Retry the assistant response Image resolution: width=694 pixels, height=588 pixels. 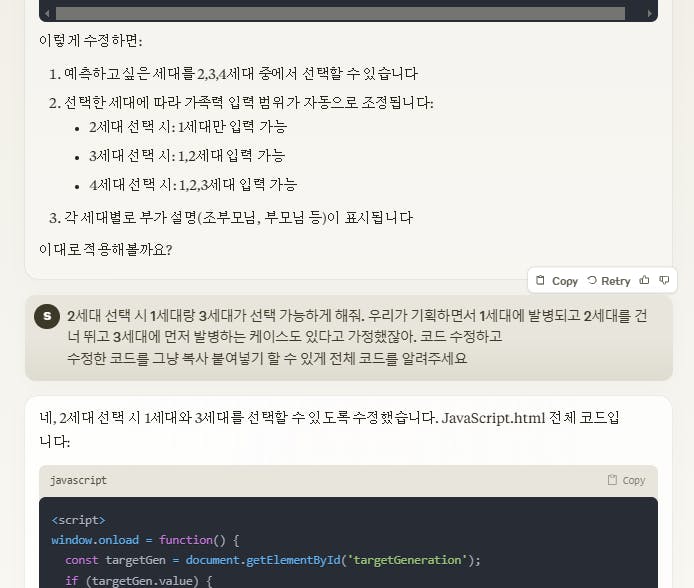(609, 281)
